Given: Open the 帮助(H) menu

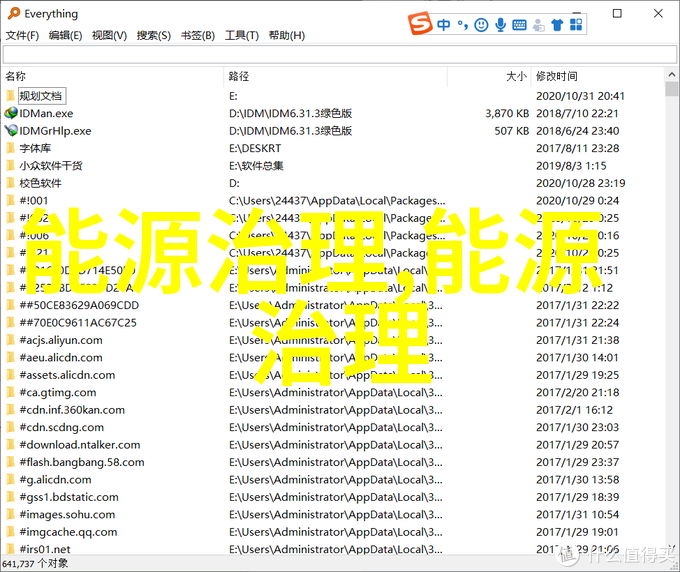Looking at the screenshot, I should tap(287, 36).
